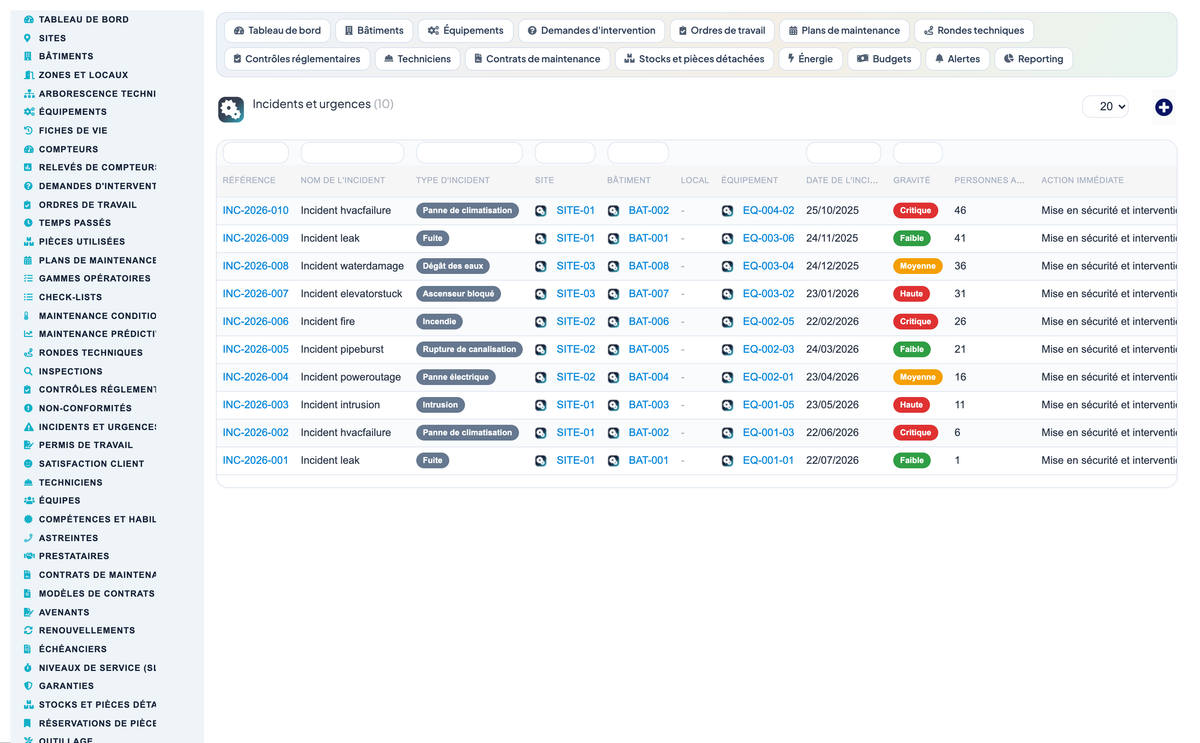The height and width of the screenshot is (743, 1200).
Task: Click the Référence column filter field
Action: (x=256, y=153)
